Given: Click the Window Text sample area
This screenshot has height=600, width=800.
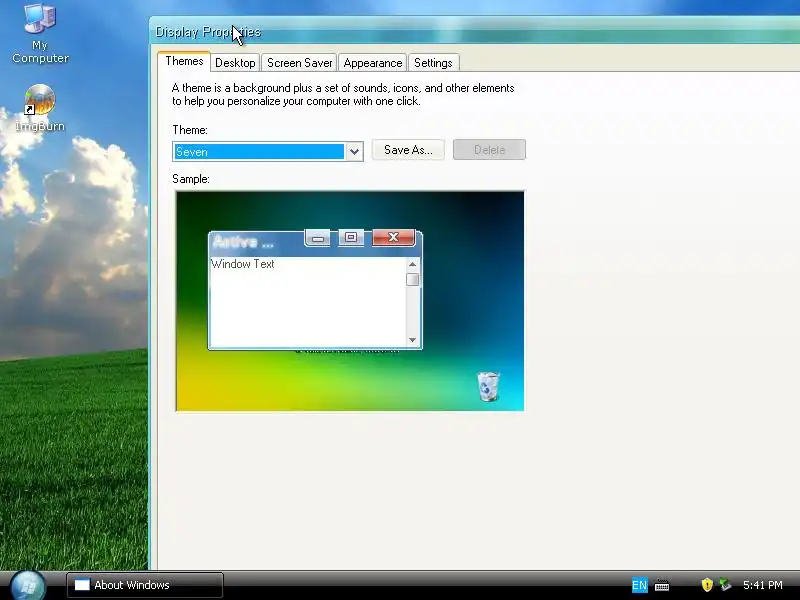Looking at the screenshot, I should tap(308, 302).
